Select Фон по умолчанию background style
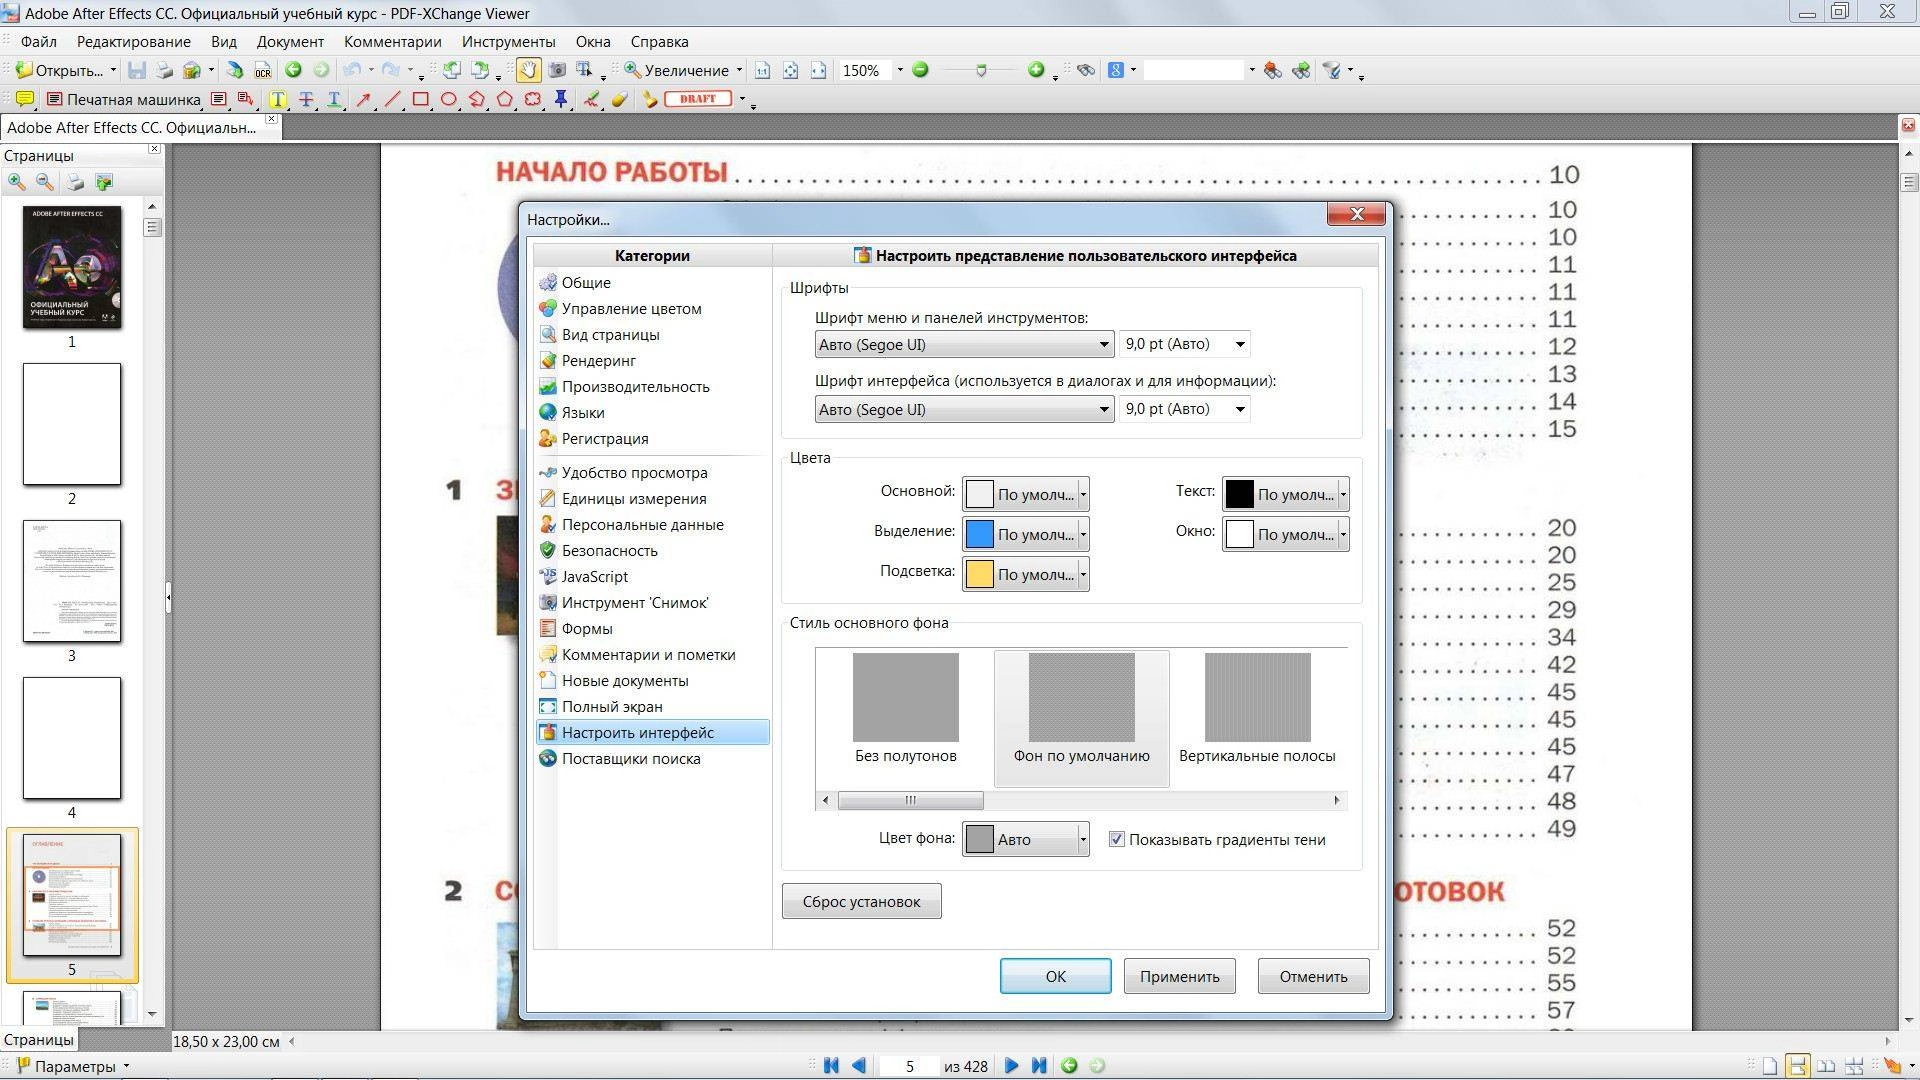 pyautogui.click(x=1081, y=718)
